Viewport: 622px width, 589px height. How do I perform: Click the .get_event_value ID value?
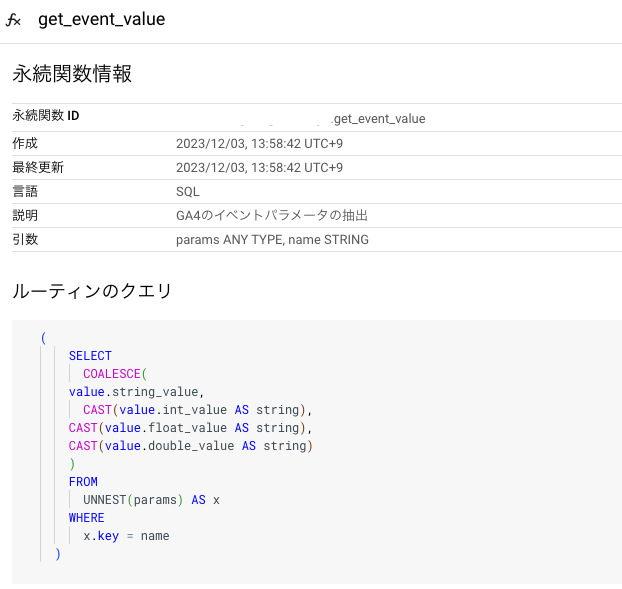pos(378,119)
